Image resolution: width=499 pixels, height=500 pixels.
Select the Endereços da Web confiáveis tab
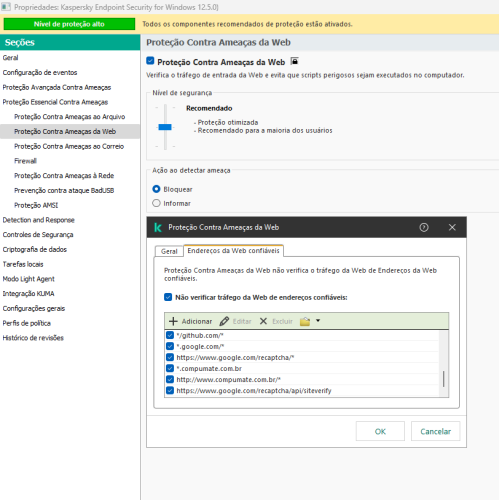point(233,251)
